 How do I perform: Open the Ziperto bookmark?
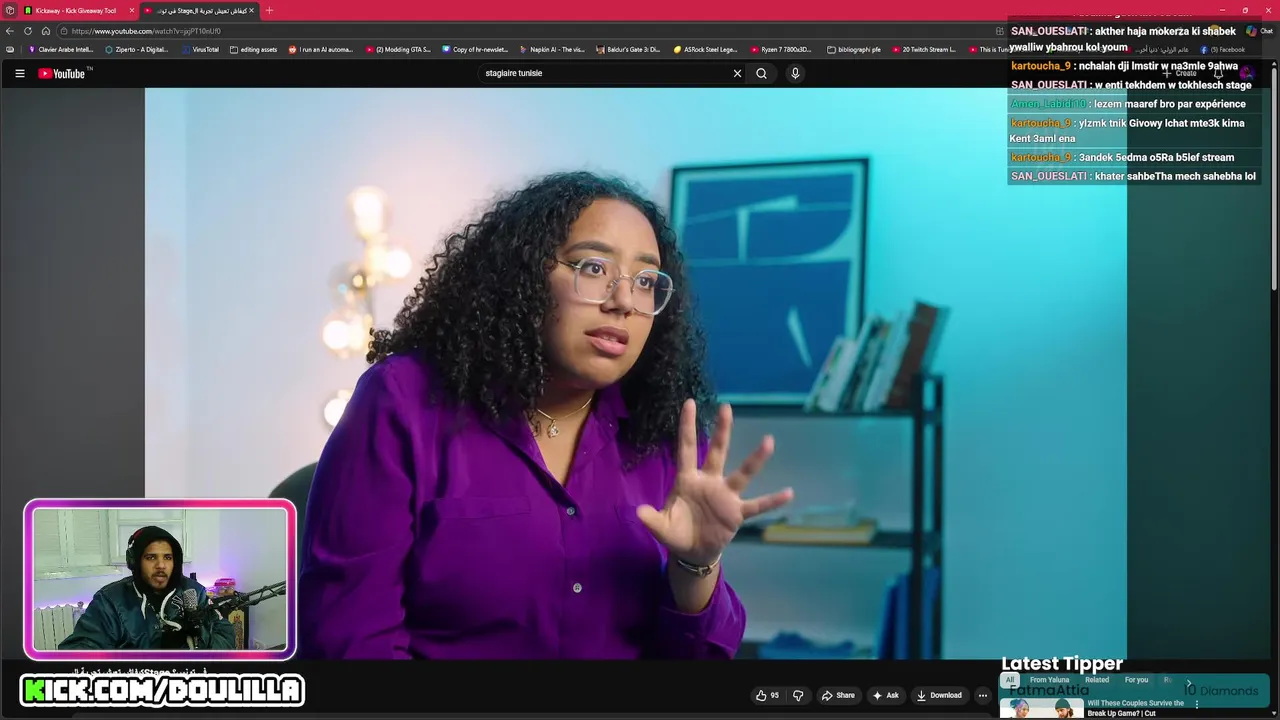(x=137, y=49)
